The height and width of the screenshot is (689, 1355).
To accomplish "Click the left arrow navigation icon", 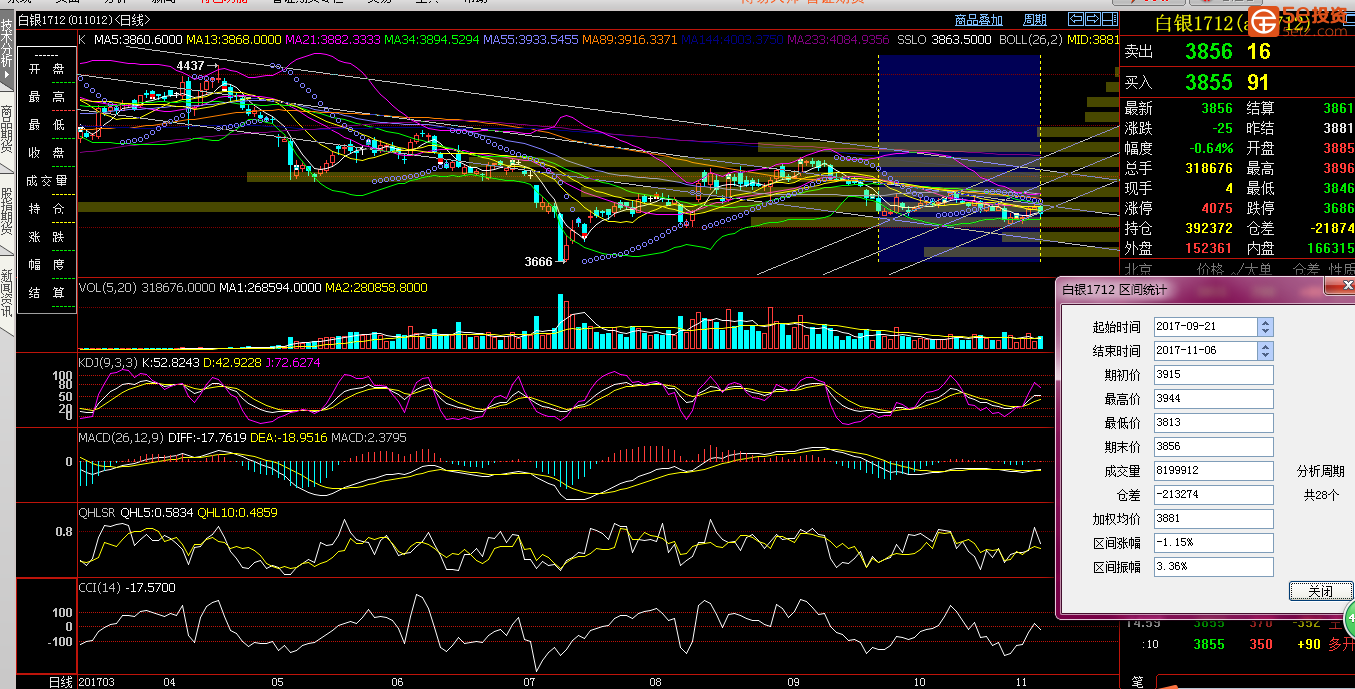I will click(1076, 19).
